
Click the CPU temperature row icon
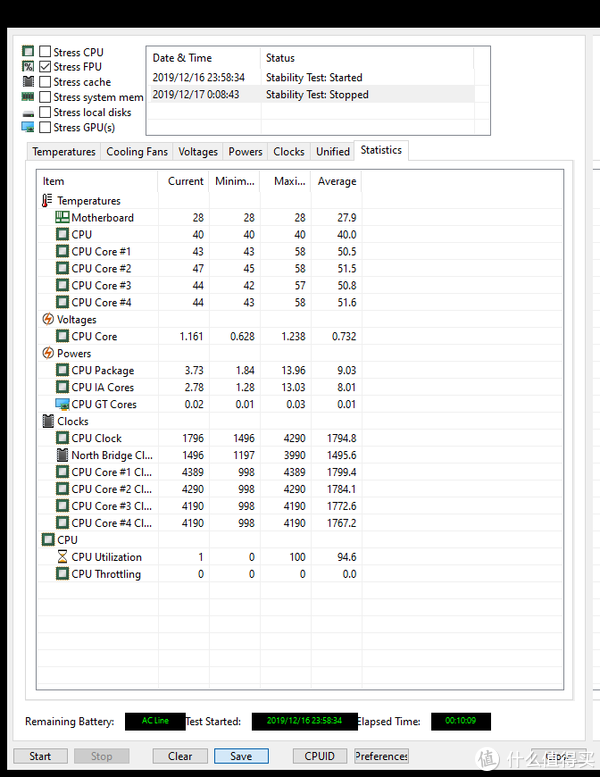[62, 234]
